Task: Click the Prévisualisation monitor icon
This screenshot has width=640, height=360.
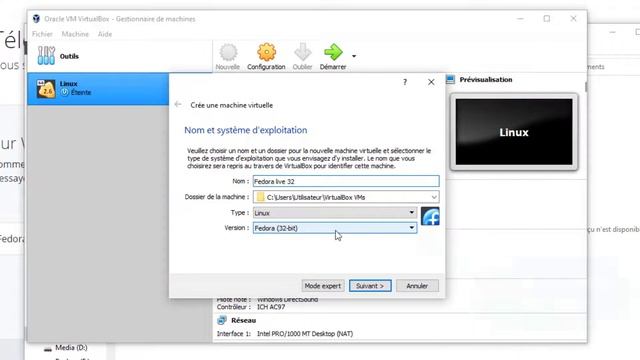Action: click(x=450, y=80)
